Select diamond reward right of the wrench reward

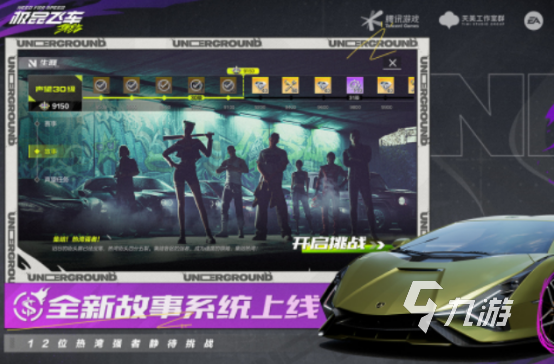click(x=323, y=86)
